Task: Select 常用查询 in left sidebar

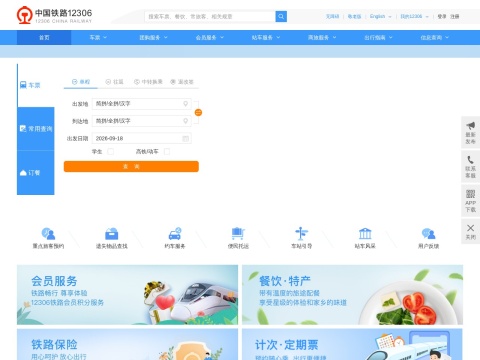Action: 36,129
